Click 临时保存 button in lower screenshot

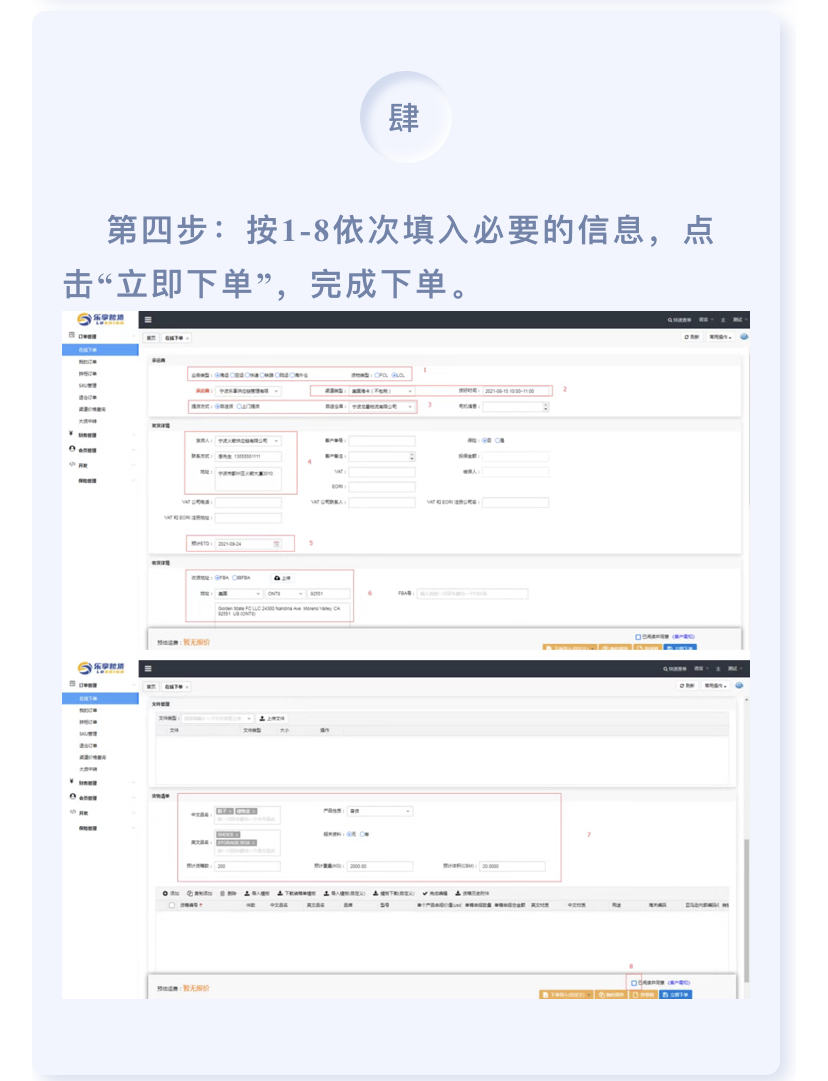[612, 995]
